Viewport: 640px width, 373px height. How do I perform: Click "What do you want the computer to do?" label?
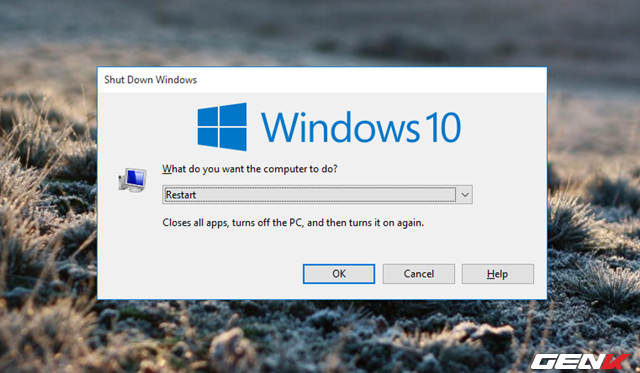point(250,169)
